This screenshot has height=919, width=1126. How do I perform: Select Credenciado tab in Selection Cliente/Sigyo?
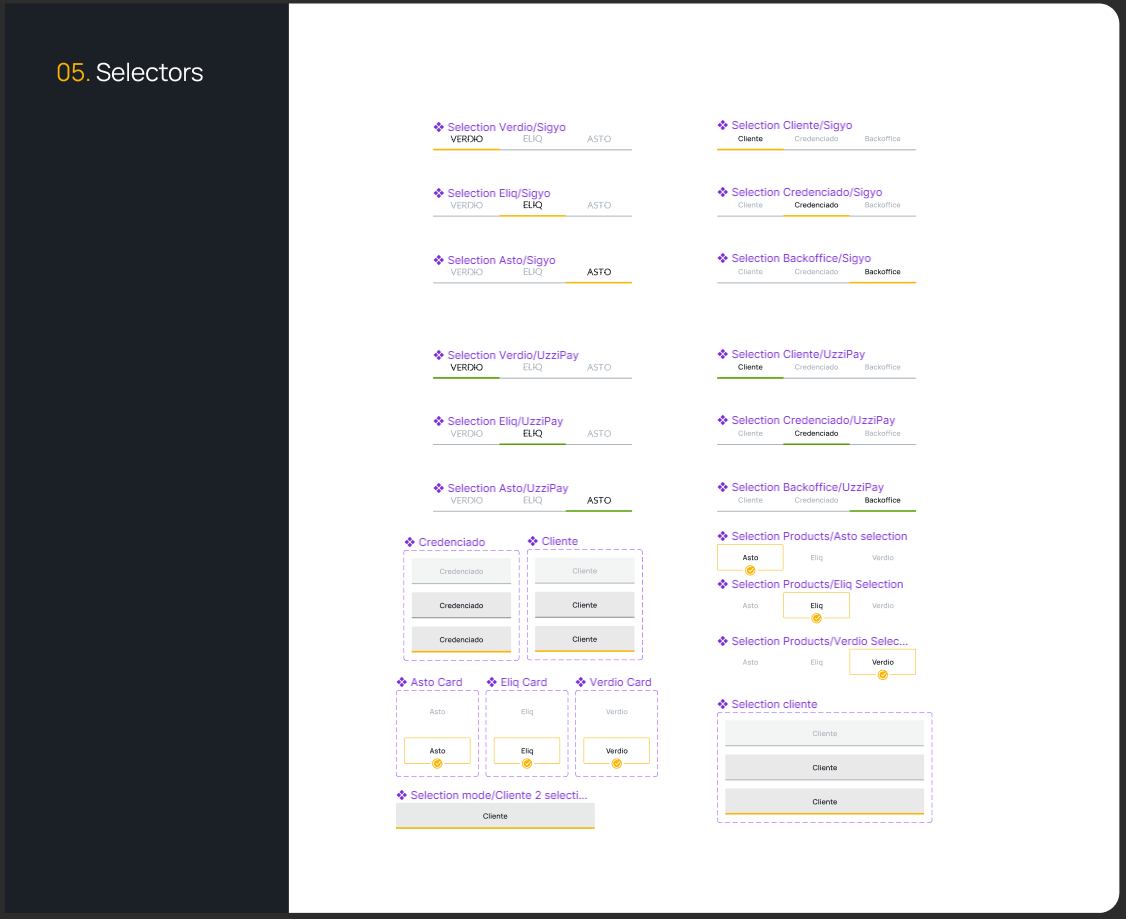point(816,139)
